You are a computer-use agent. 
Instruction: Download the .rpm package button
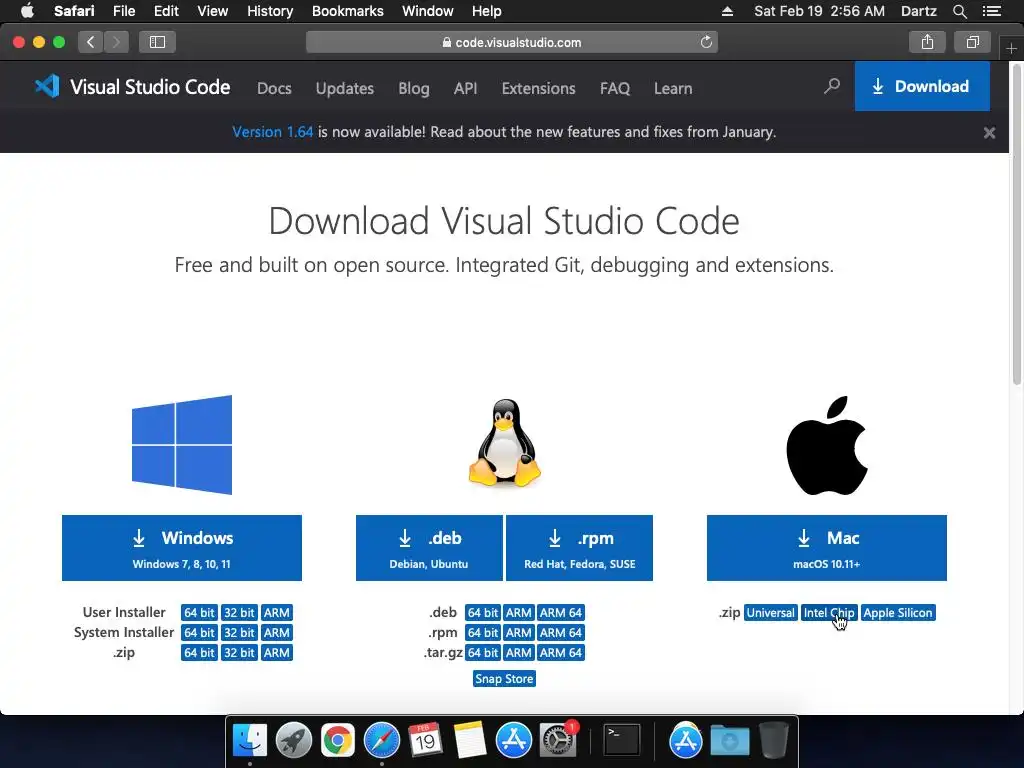(x=579, y=548)
